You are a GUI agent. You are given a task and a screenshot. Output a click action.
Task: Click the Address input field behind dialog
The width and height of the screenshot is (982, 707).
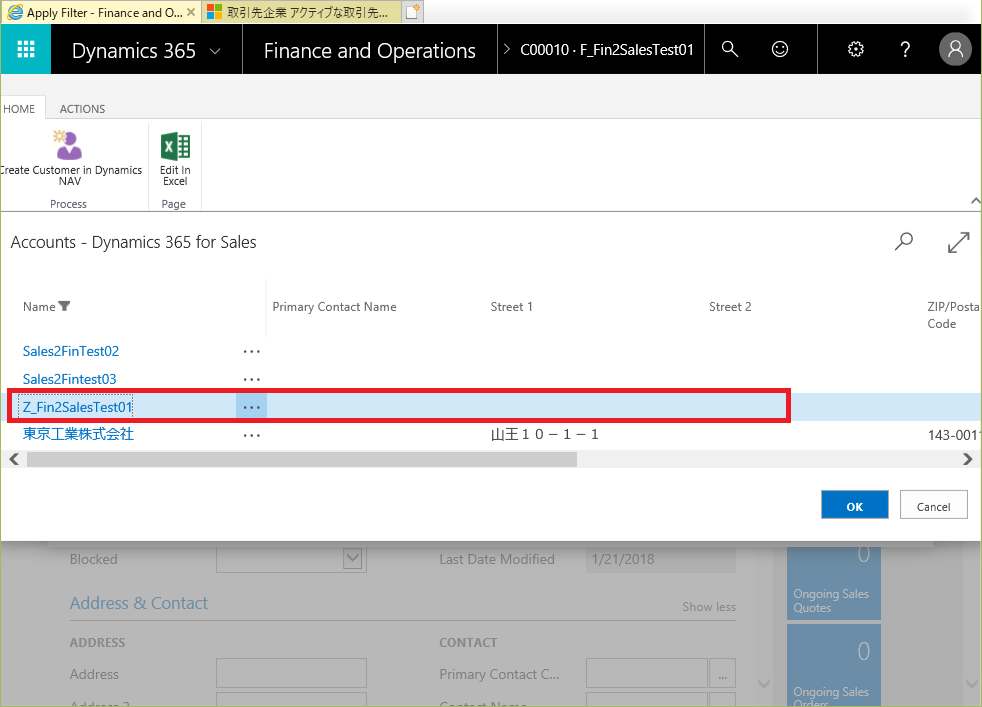pos(291,673)
